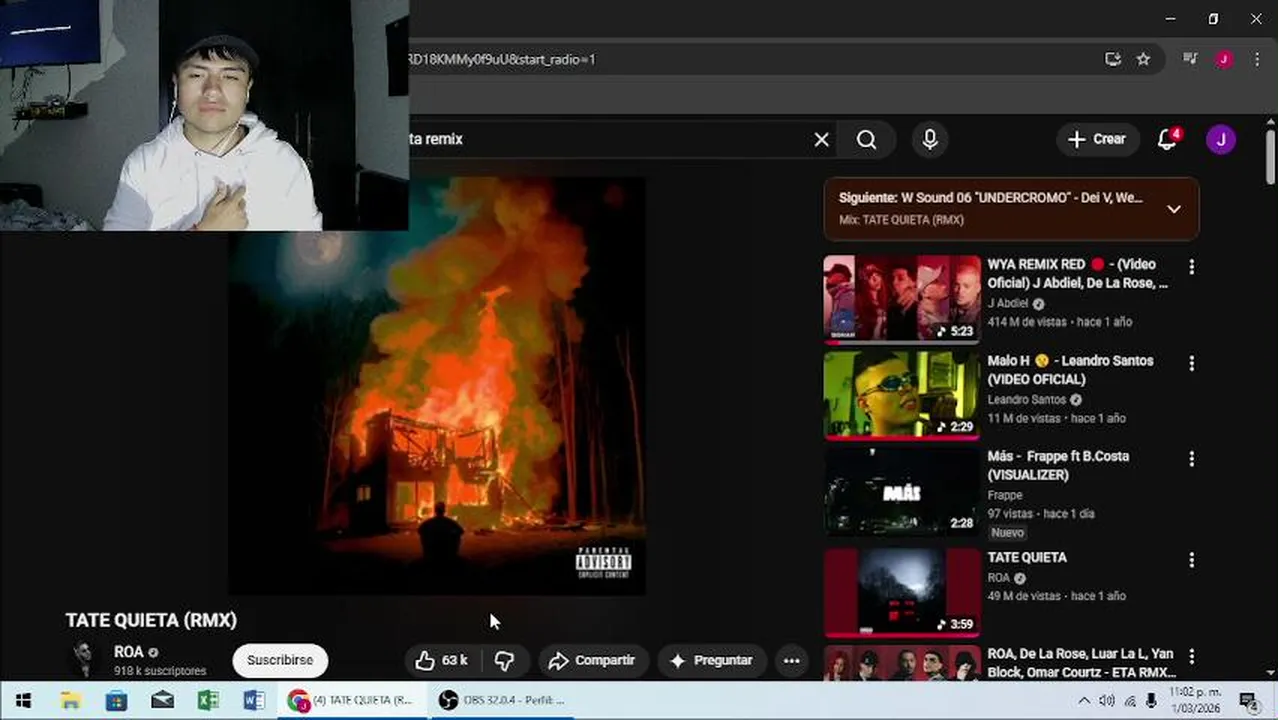Click the YouTube search magnifier button
Viewport: 1278px width, 720px height.
click(x=866, y=140)
